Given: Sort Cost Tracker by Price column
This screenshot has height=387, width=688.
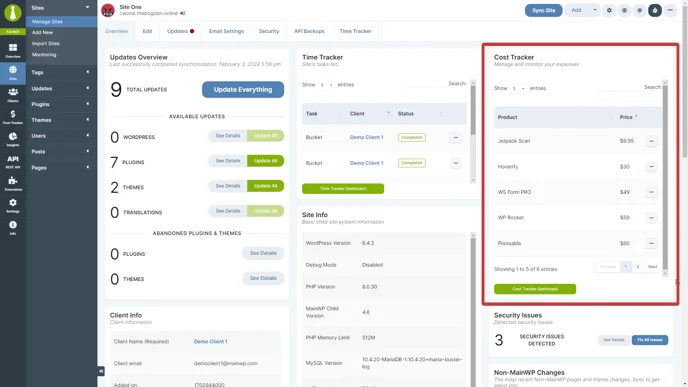Looking at the screenshot, I should (x=629, y=117).
